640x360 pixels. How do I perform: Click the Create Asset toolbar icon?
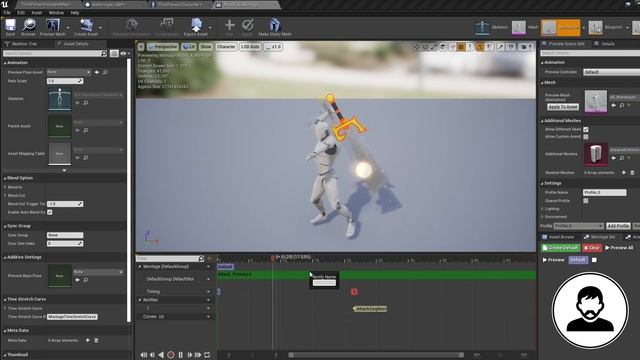tap(86, 25)
